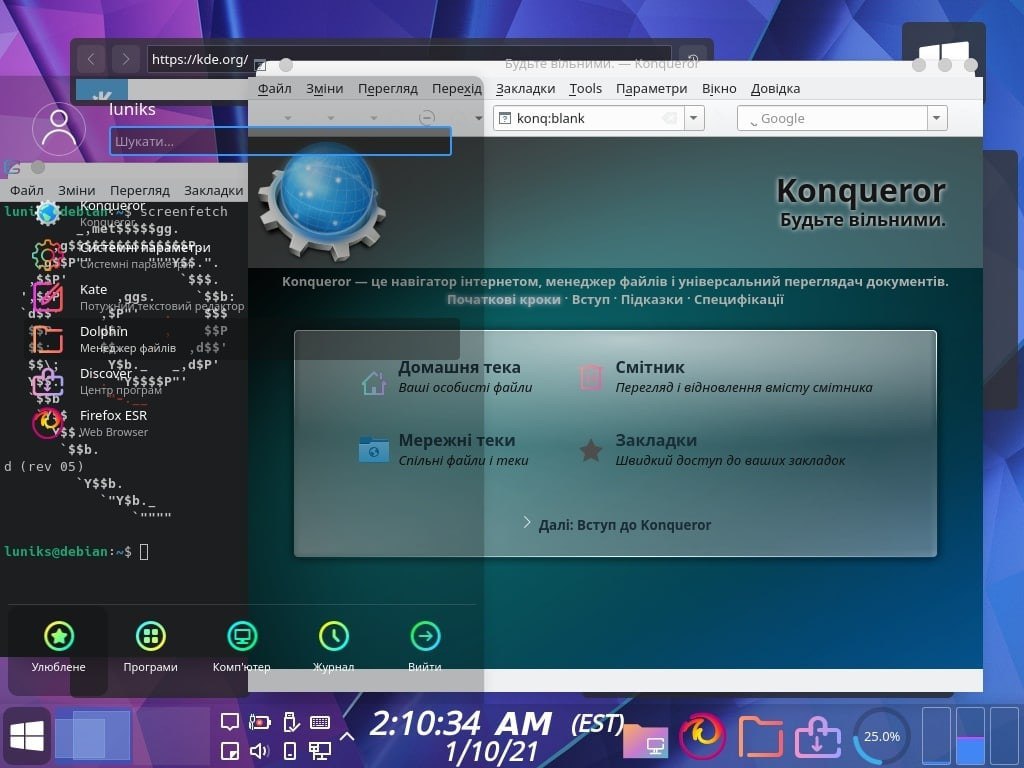The width and height of the screenshot is (1024, 768).
Task: Open Мережні теки network folders link
Action: pyautogui.click(x=456, y=440)
